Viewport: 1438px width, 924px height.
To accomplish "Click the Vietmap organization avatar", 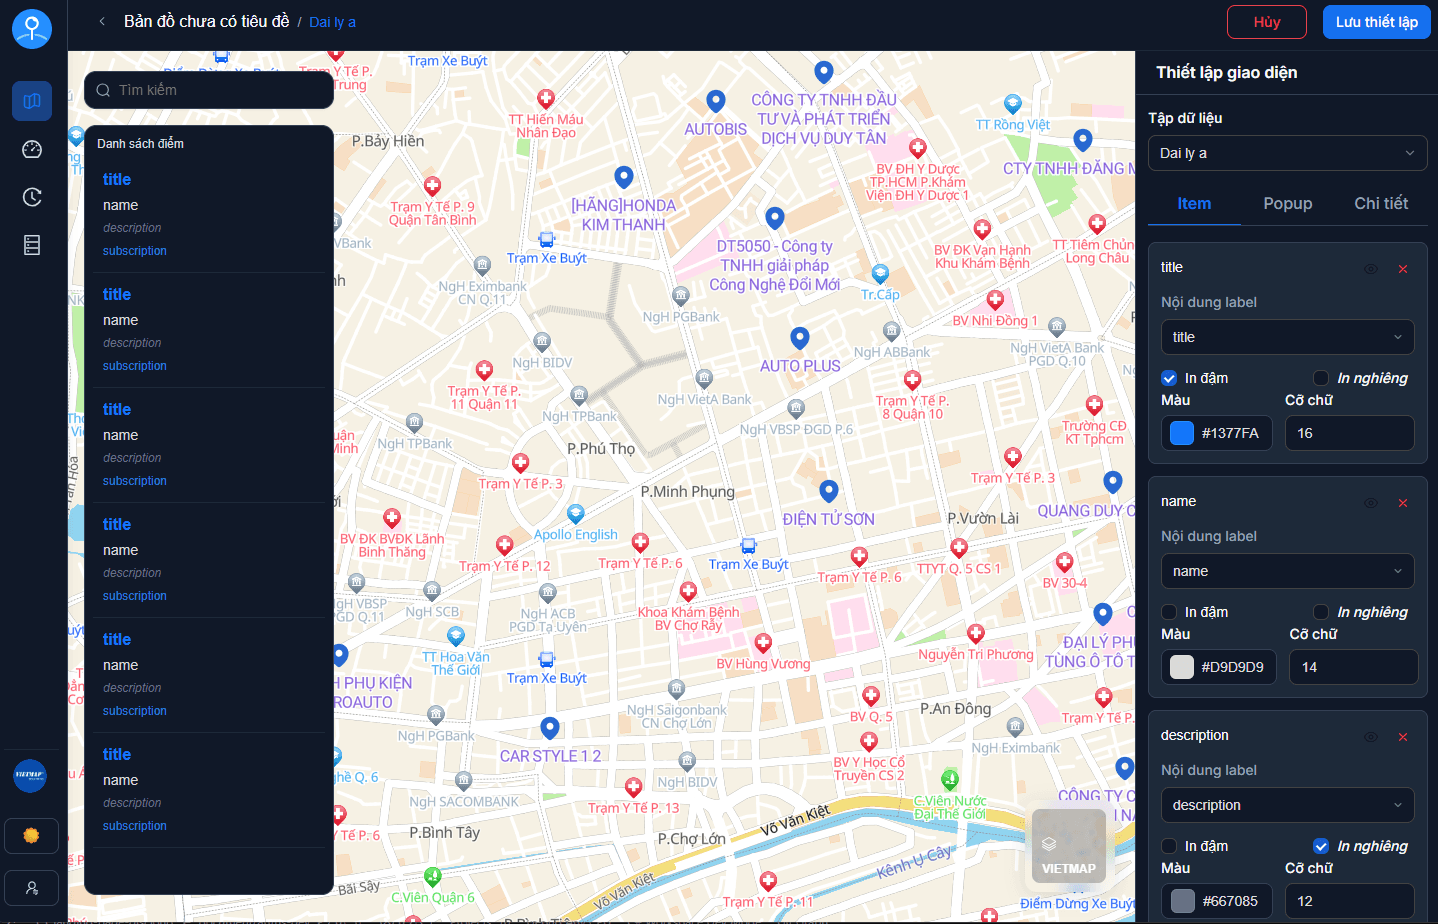I will [30, 775].
